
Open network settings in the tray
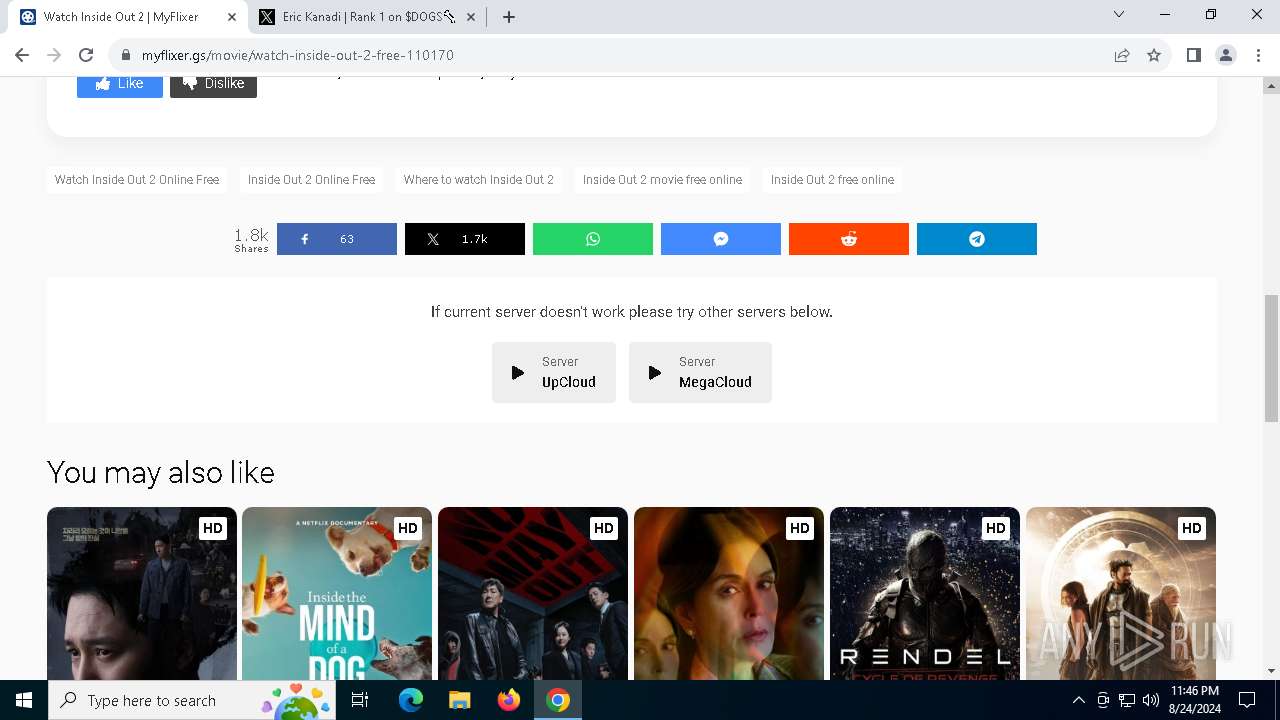[1127, 700]
